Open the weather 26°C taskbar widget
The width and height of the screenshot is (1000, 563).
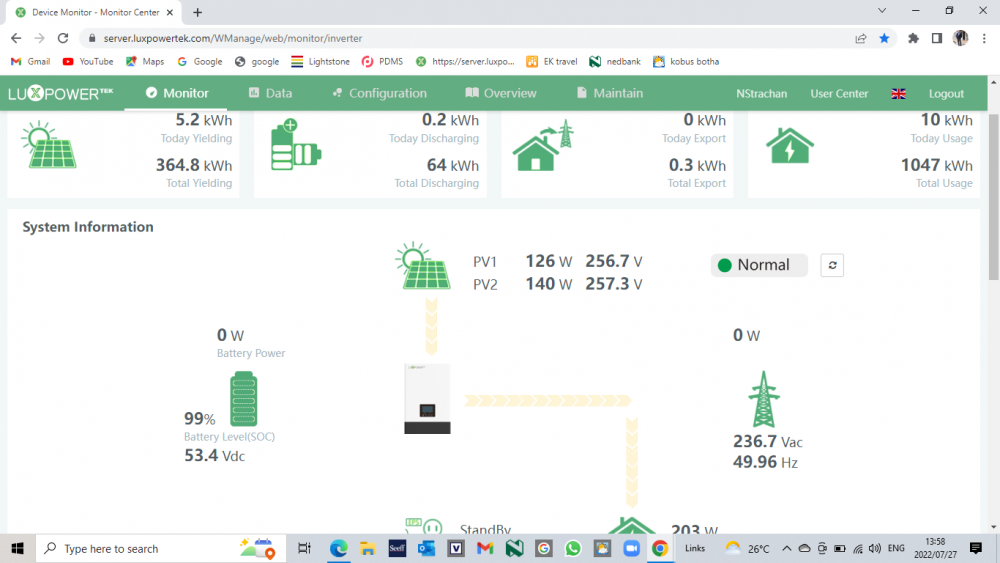(747, 548)
